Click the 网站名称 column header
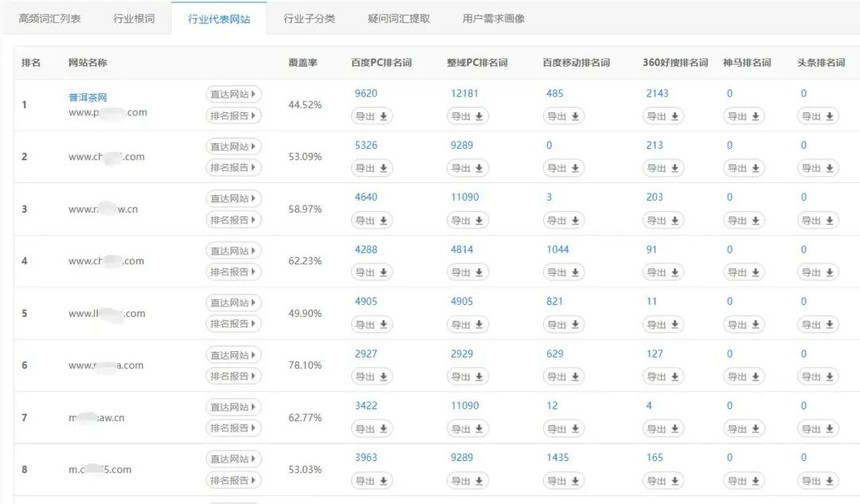The width and height of the screenshot is (860, 504). click(88, 63)
